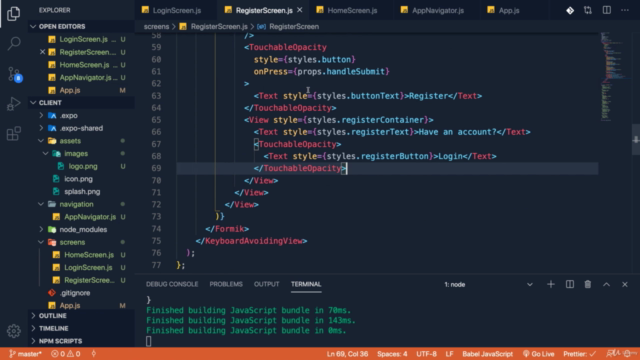The height and width of the screenshot is (360, 640).
Task: Collapse the Open Editors section
Action: pos(82,26)
